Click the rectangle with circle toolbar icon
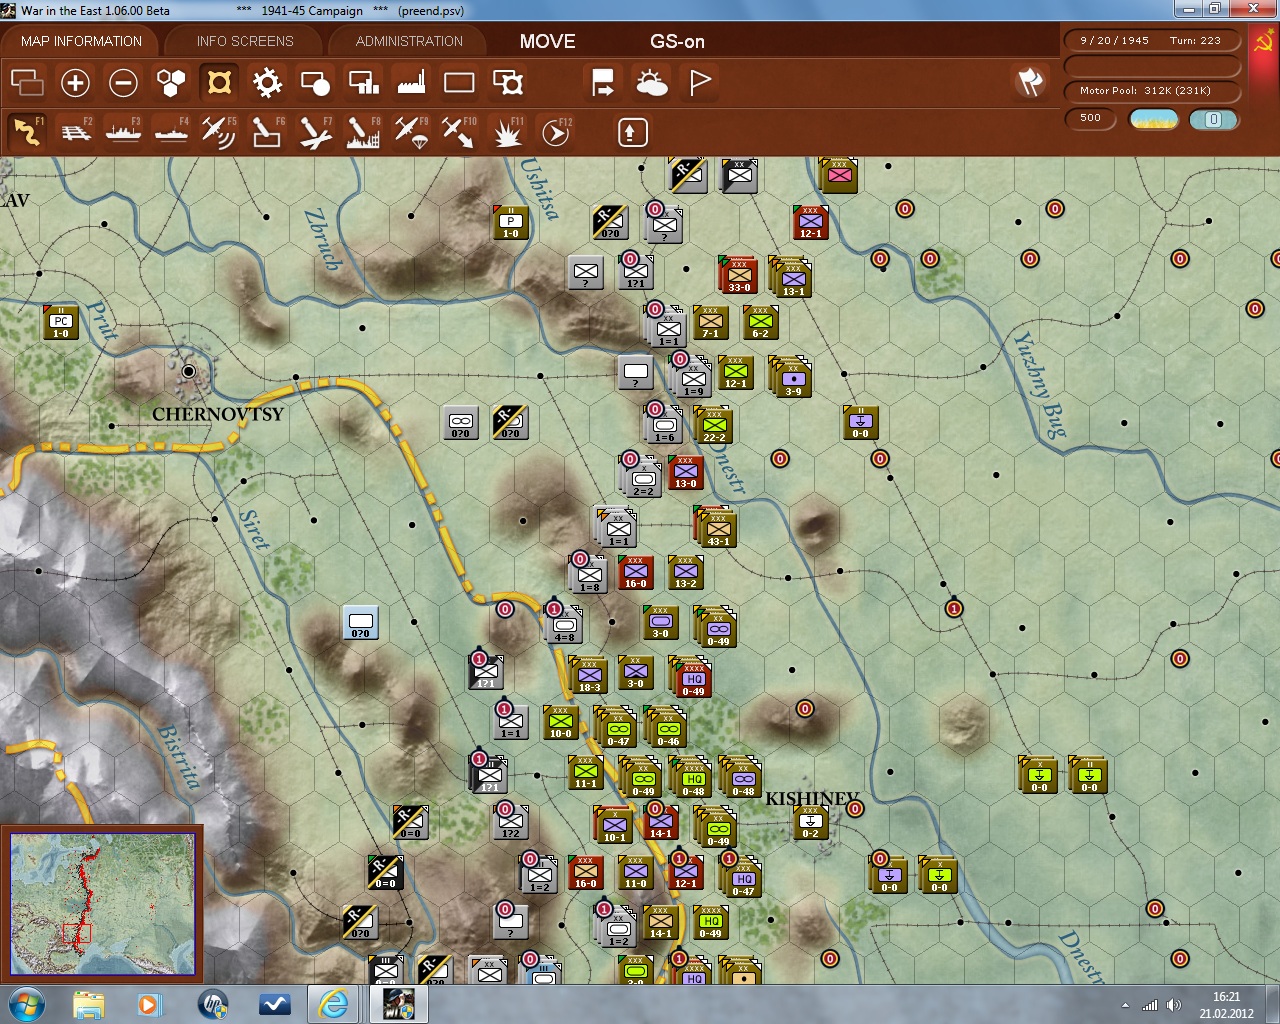Screen dimensions: 1280x1024 (x=315, y=83)
